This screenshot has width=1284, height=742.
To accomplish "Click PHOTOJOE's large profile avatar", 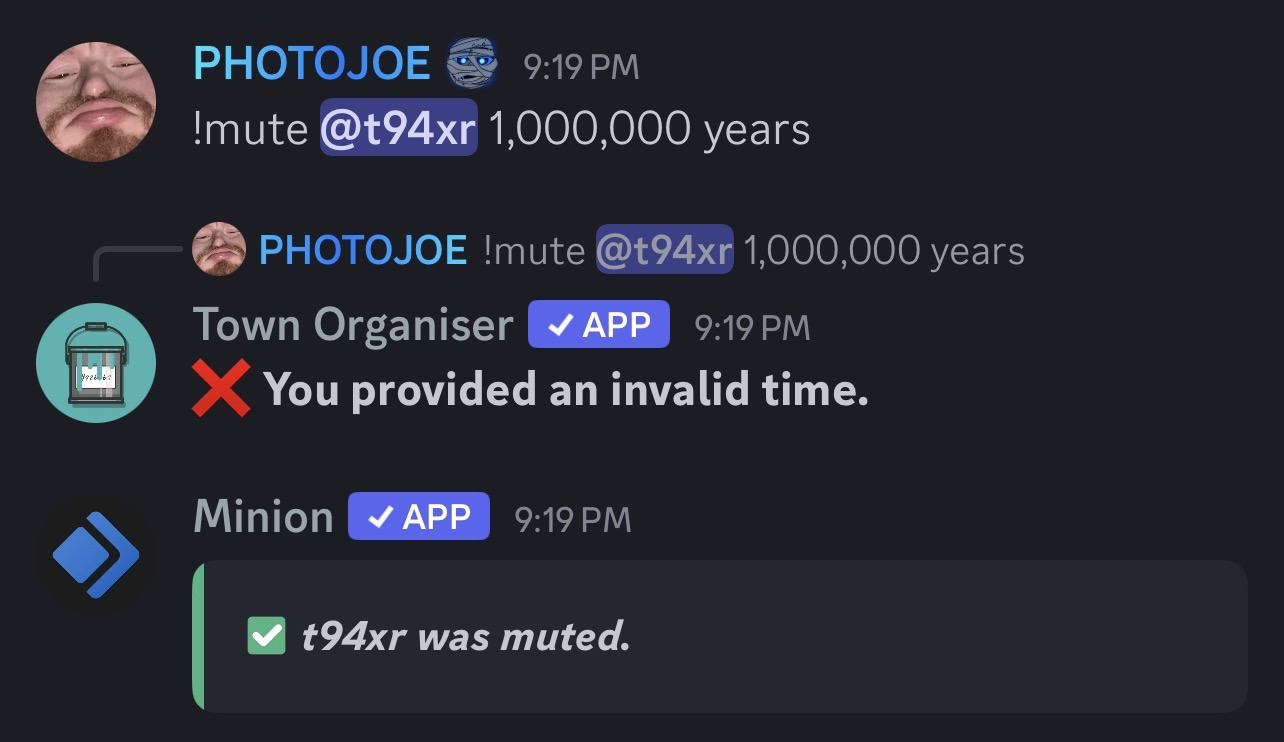I will (96, 101).
